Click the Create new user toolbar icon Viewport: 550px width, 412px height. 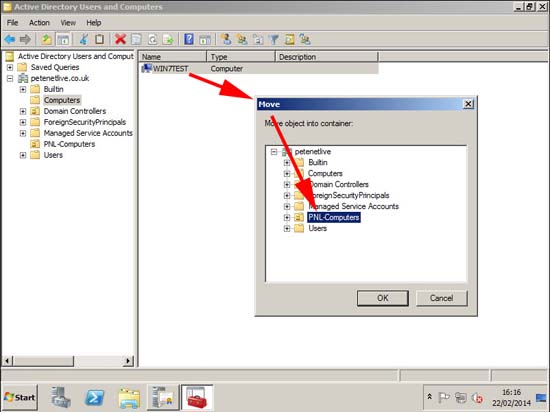point(226,39)
